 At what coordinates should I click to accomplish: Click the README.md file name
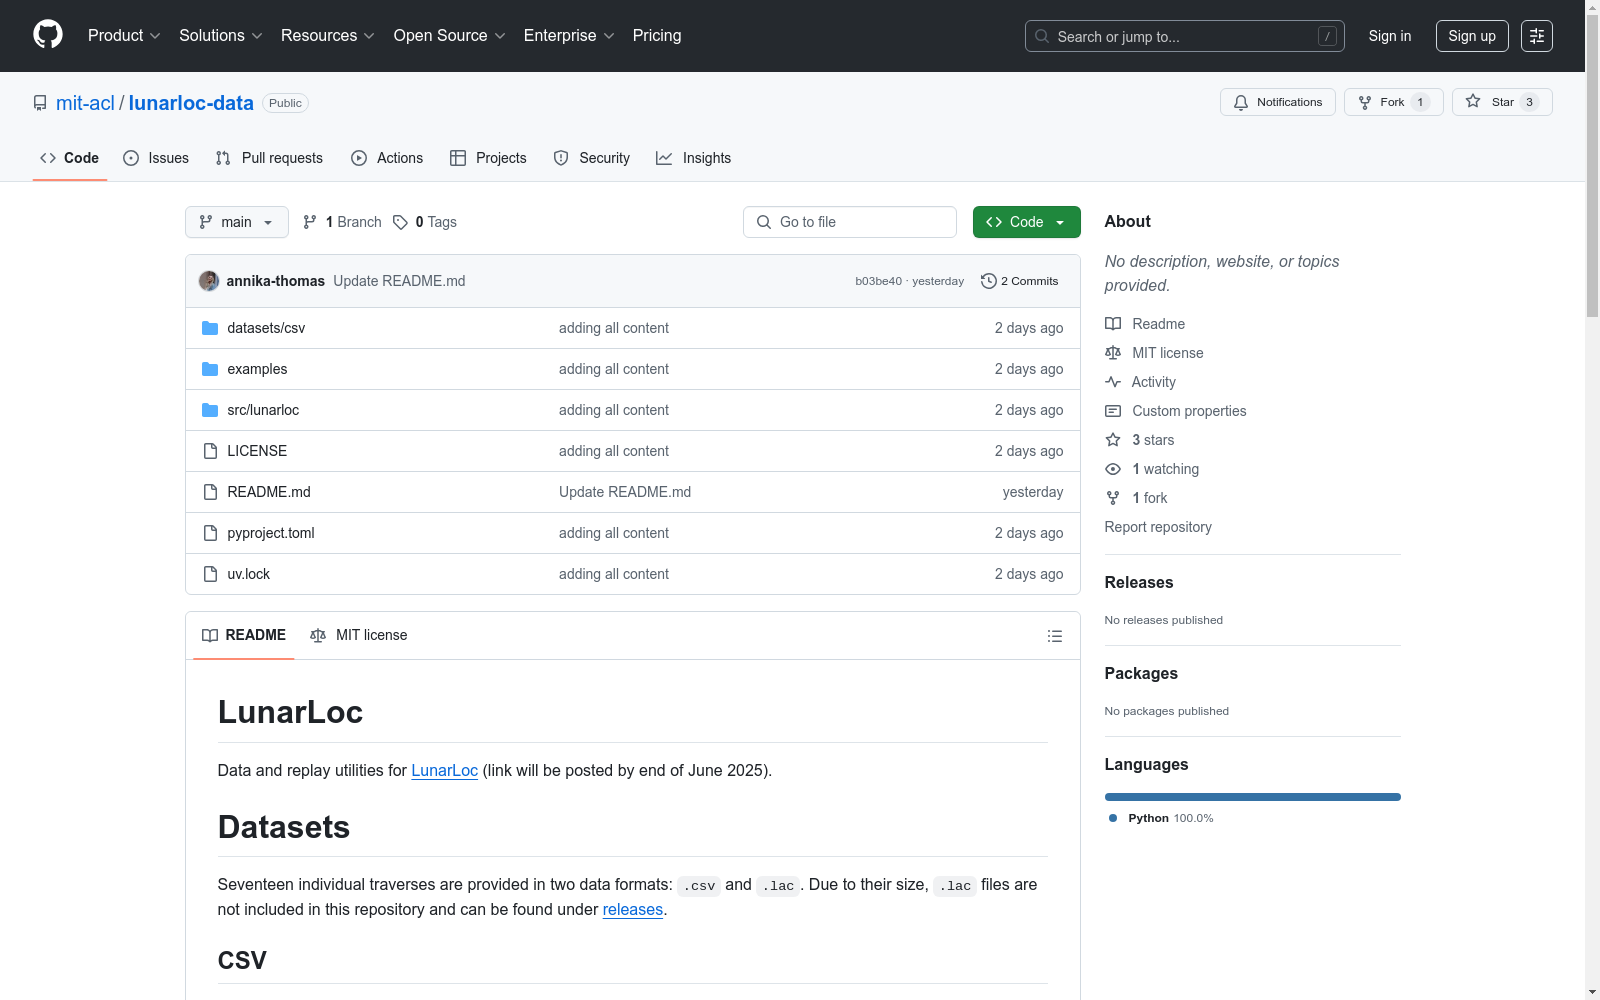pos(269,492)
